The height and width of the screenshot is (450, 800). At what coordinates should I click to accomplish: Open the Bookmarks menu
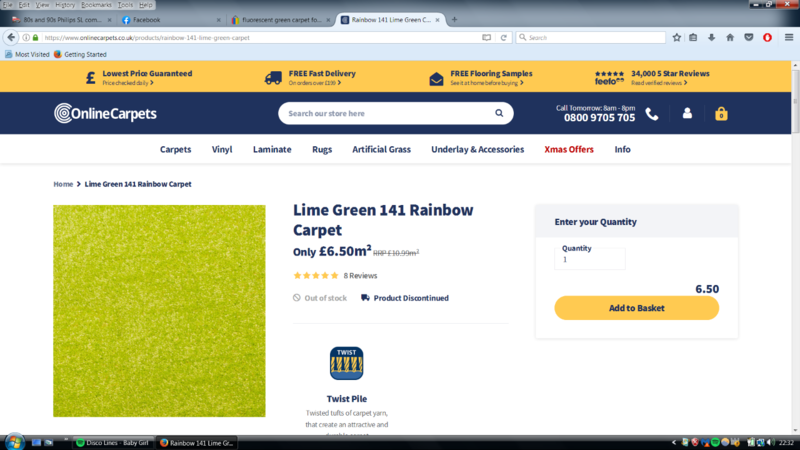pos(96,5)
